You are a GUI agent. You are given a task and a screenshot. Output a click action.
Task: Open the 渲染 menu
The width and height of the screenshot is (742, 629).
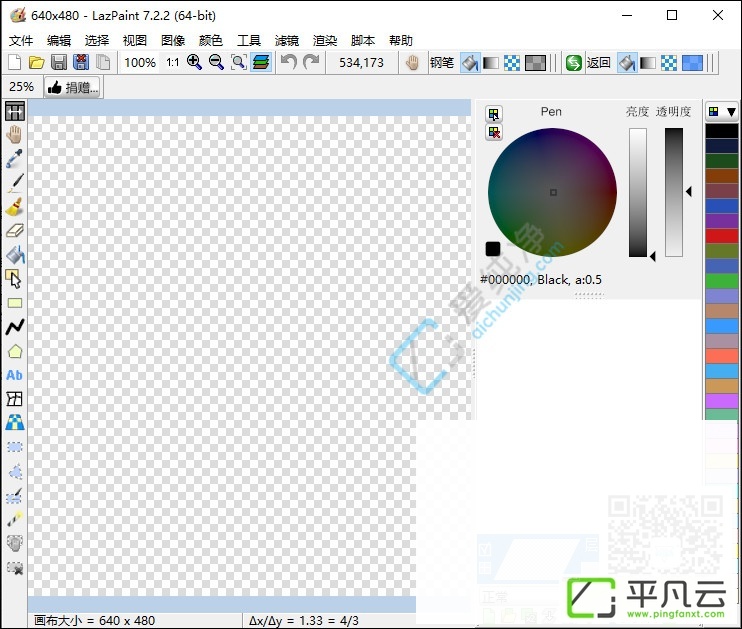325,40
